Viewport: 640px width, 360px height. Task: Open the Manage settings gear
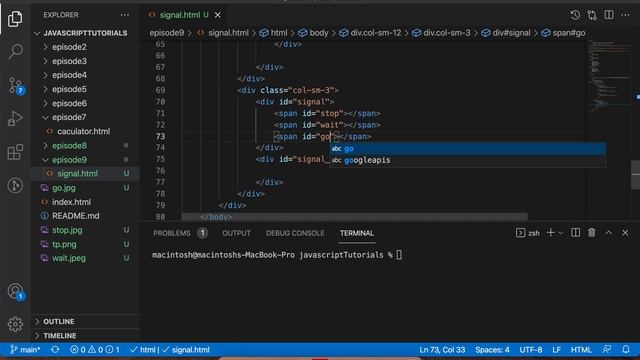(x=15, y=324)
